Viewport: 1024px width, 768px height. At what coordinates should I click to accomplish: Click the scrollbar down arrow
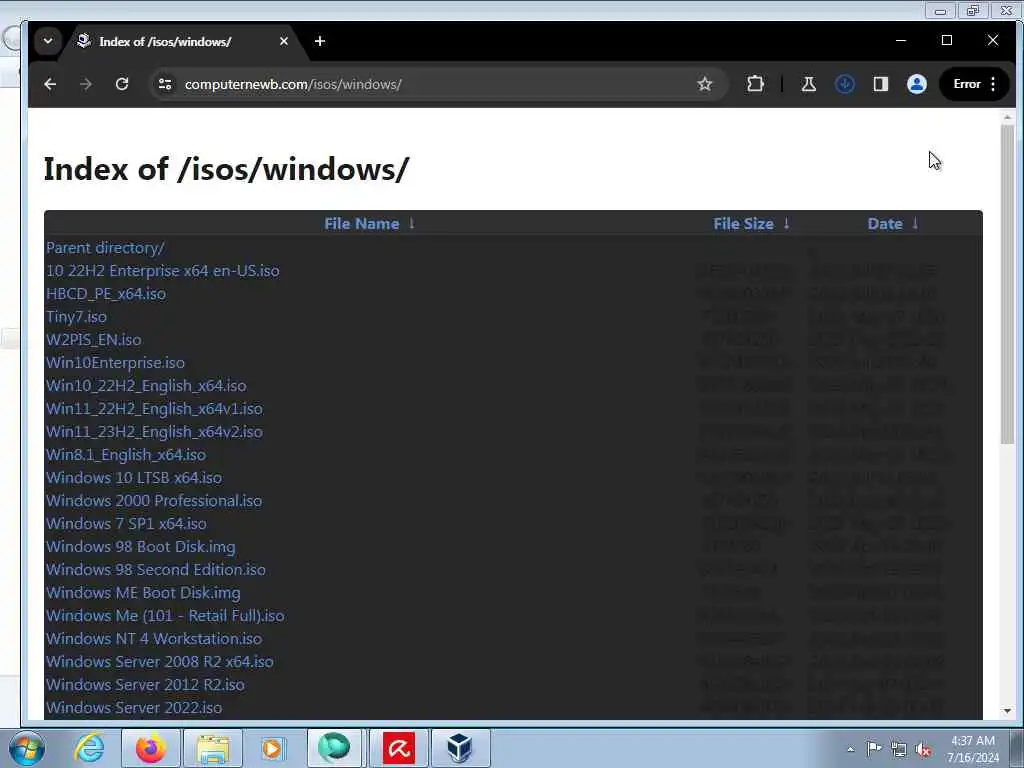tap(1007, 711)
